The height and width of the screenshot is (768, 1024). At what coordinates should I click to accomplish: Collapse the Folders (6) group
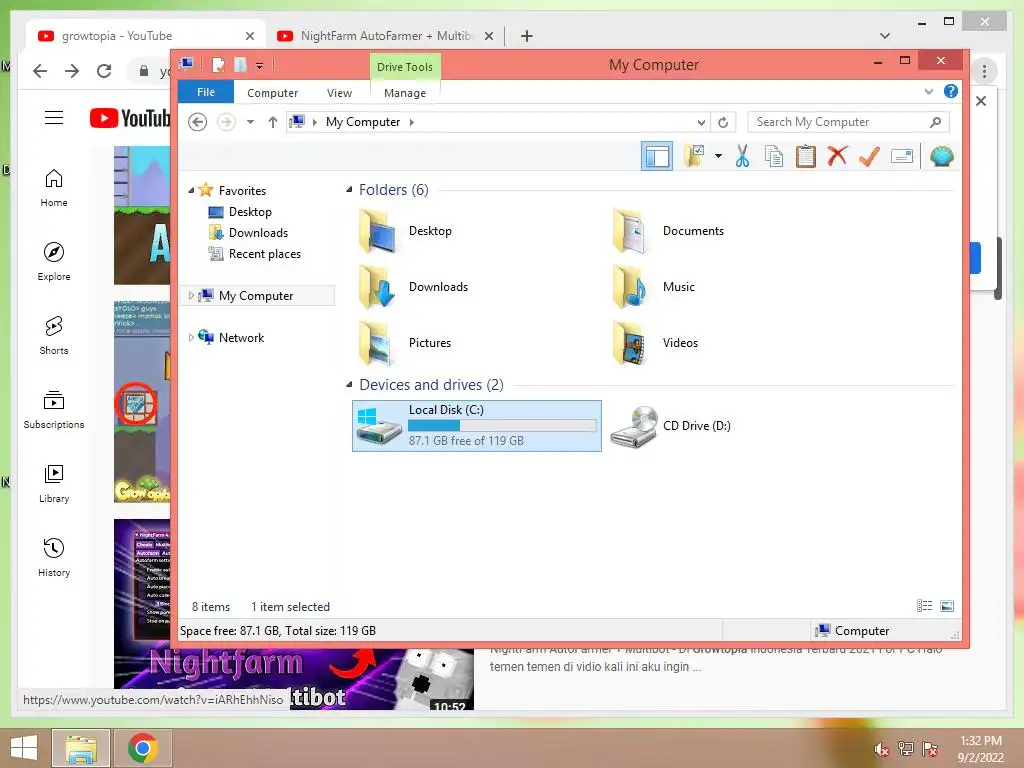[x=349, y=189]
